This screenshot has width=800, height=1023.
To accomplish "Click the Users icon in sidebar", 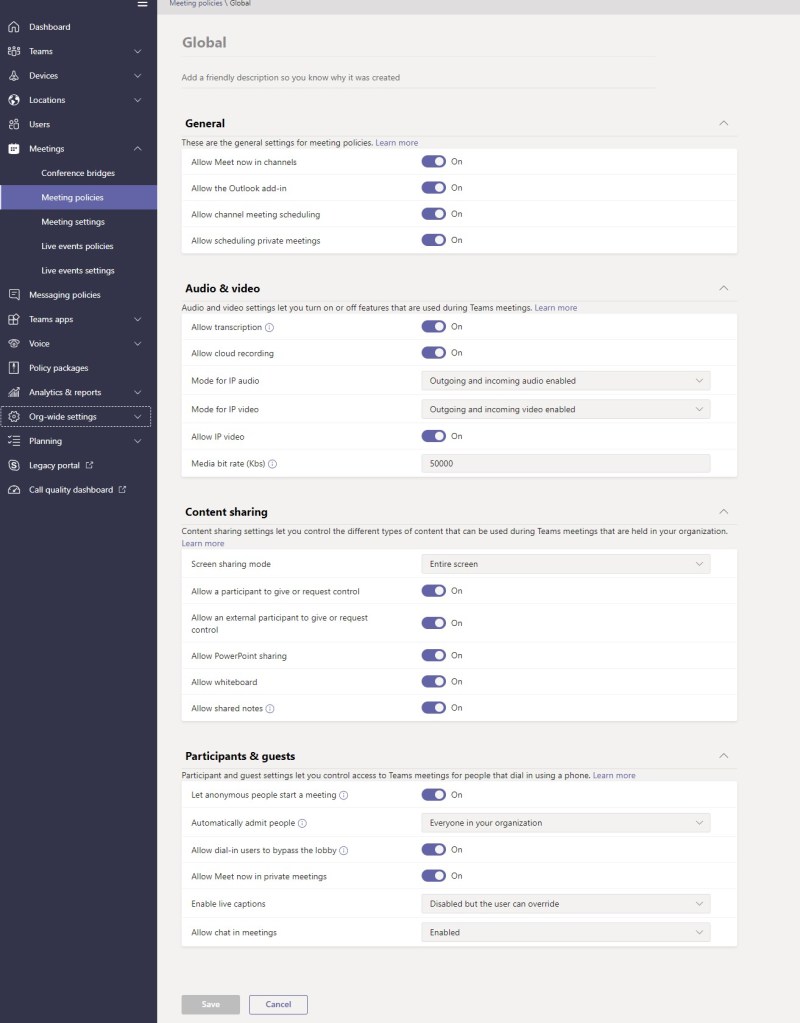I will [14, 125].
